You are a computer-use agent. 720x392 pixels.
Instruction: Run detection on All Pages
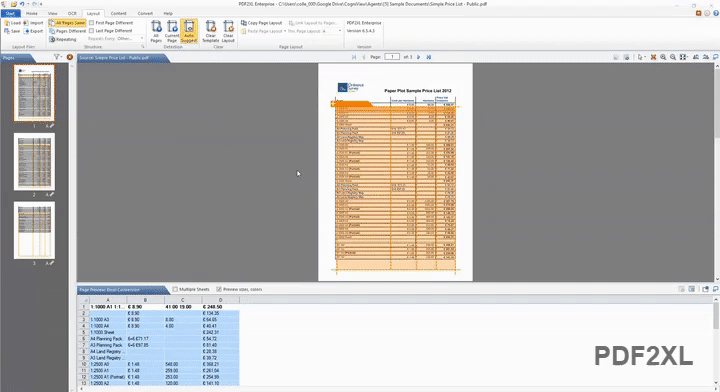pyautogui.click(x=156, y=31)
